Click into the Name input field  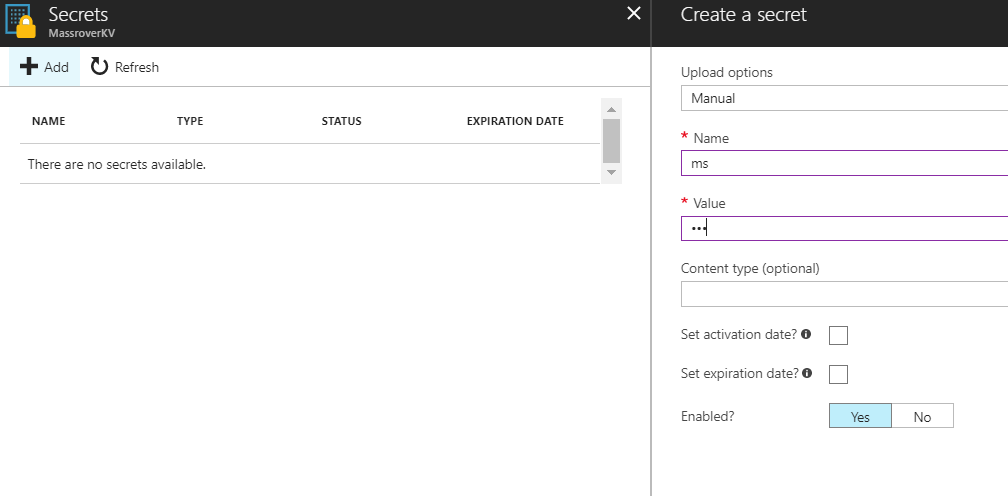tap(844, 163)
